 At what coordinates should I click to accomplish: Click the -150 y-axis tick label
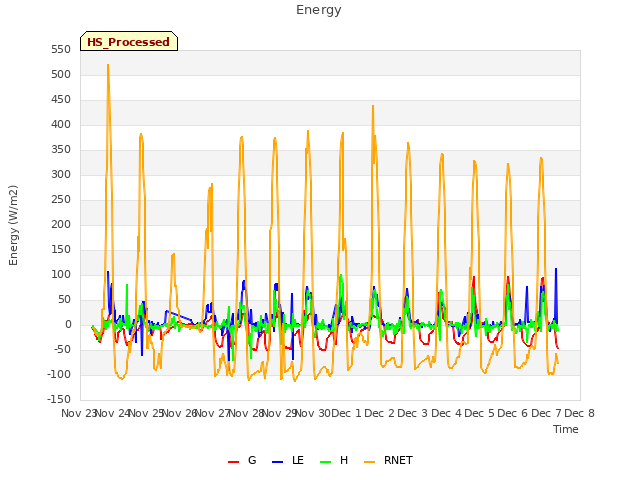[59, 399]
